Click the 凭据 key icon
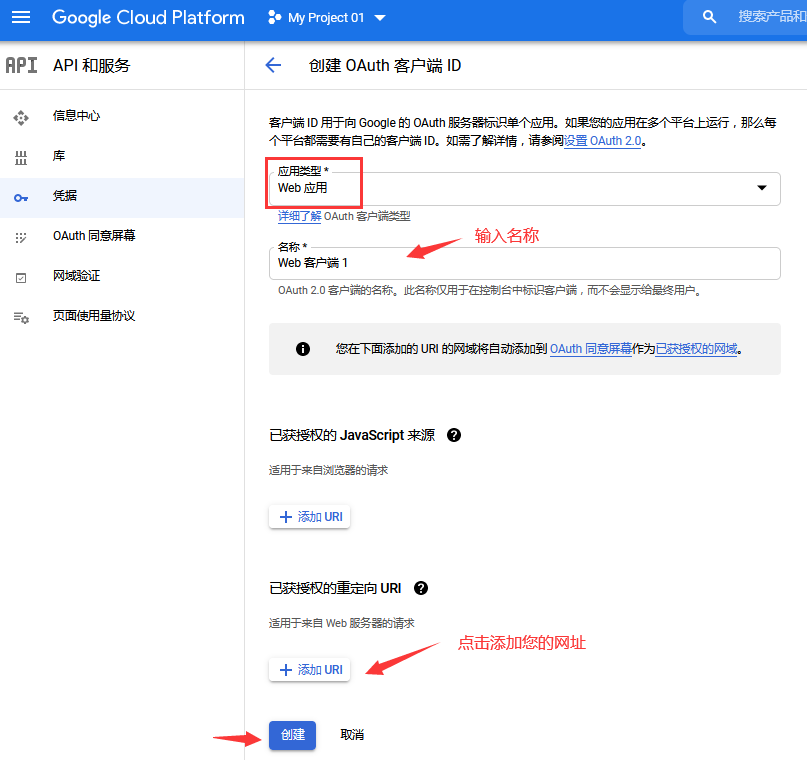Image resolution: width=807 pixels, height=760 pixels. click(21, 198)
